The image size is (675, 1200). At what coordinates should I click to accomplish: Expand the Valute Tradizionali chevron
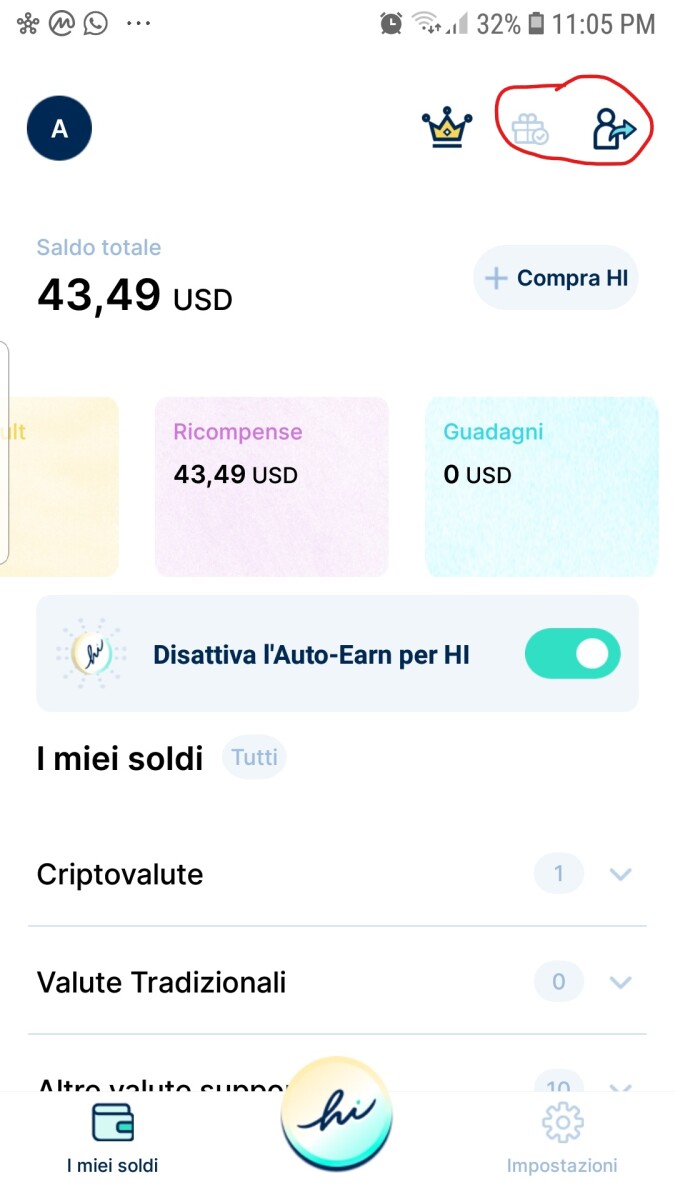[621, 982]
